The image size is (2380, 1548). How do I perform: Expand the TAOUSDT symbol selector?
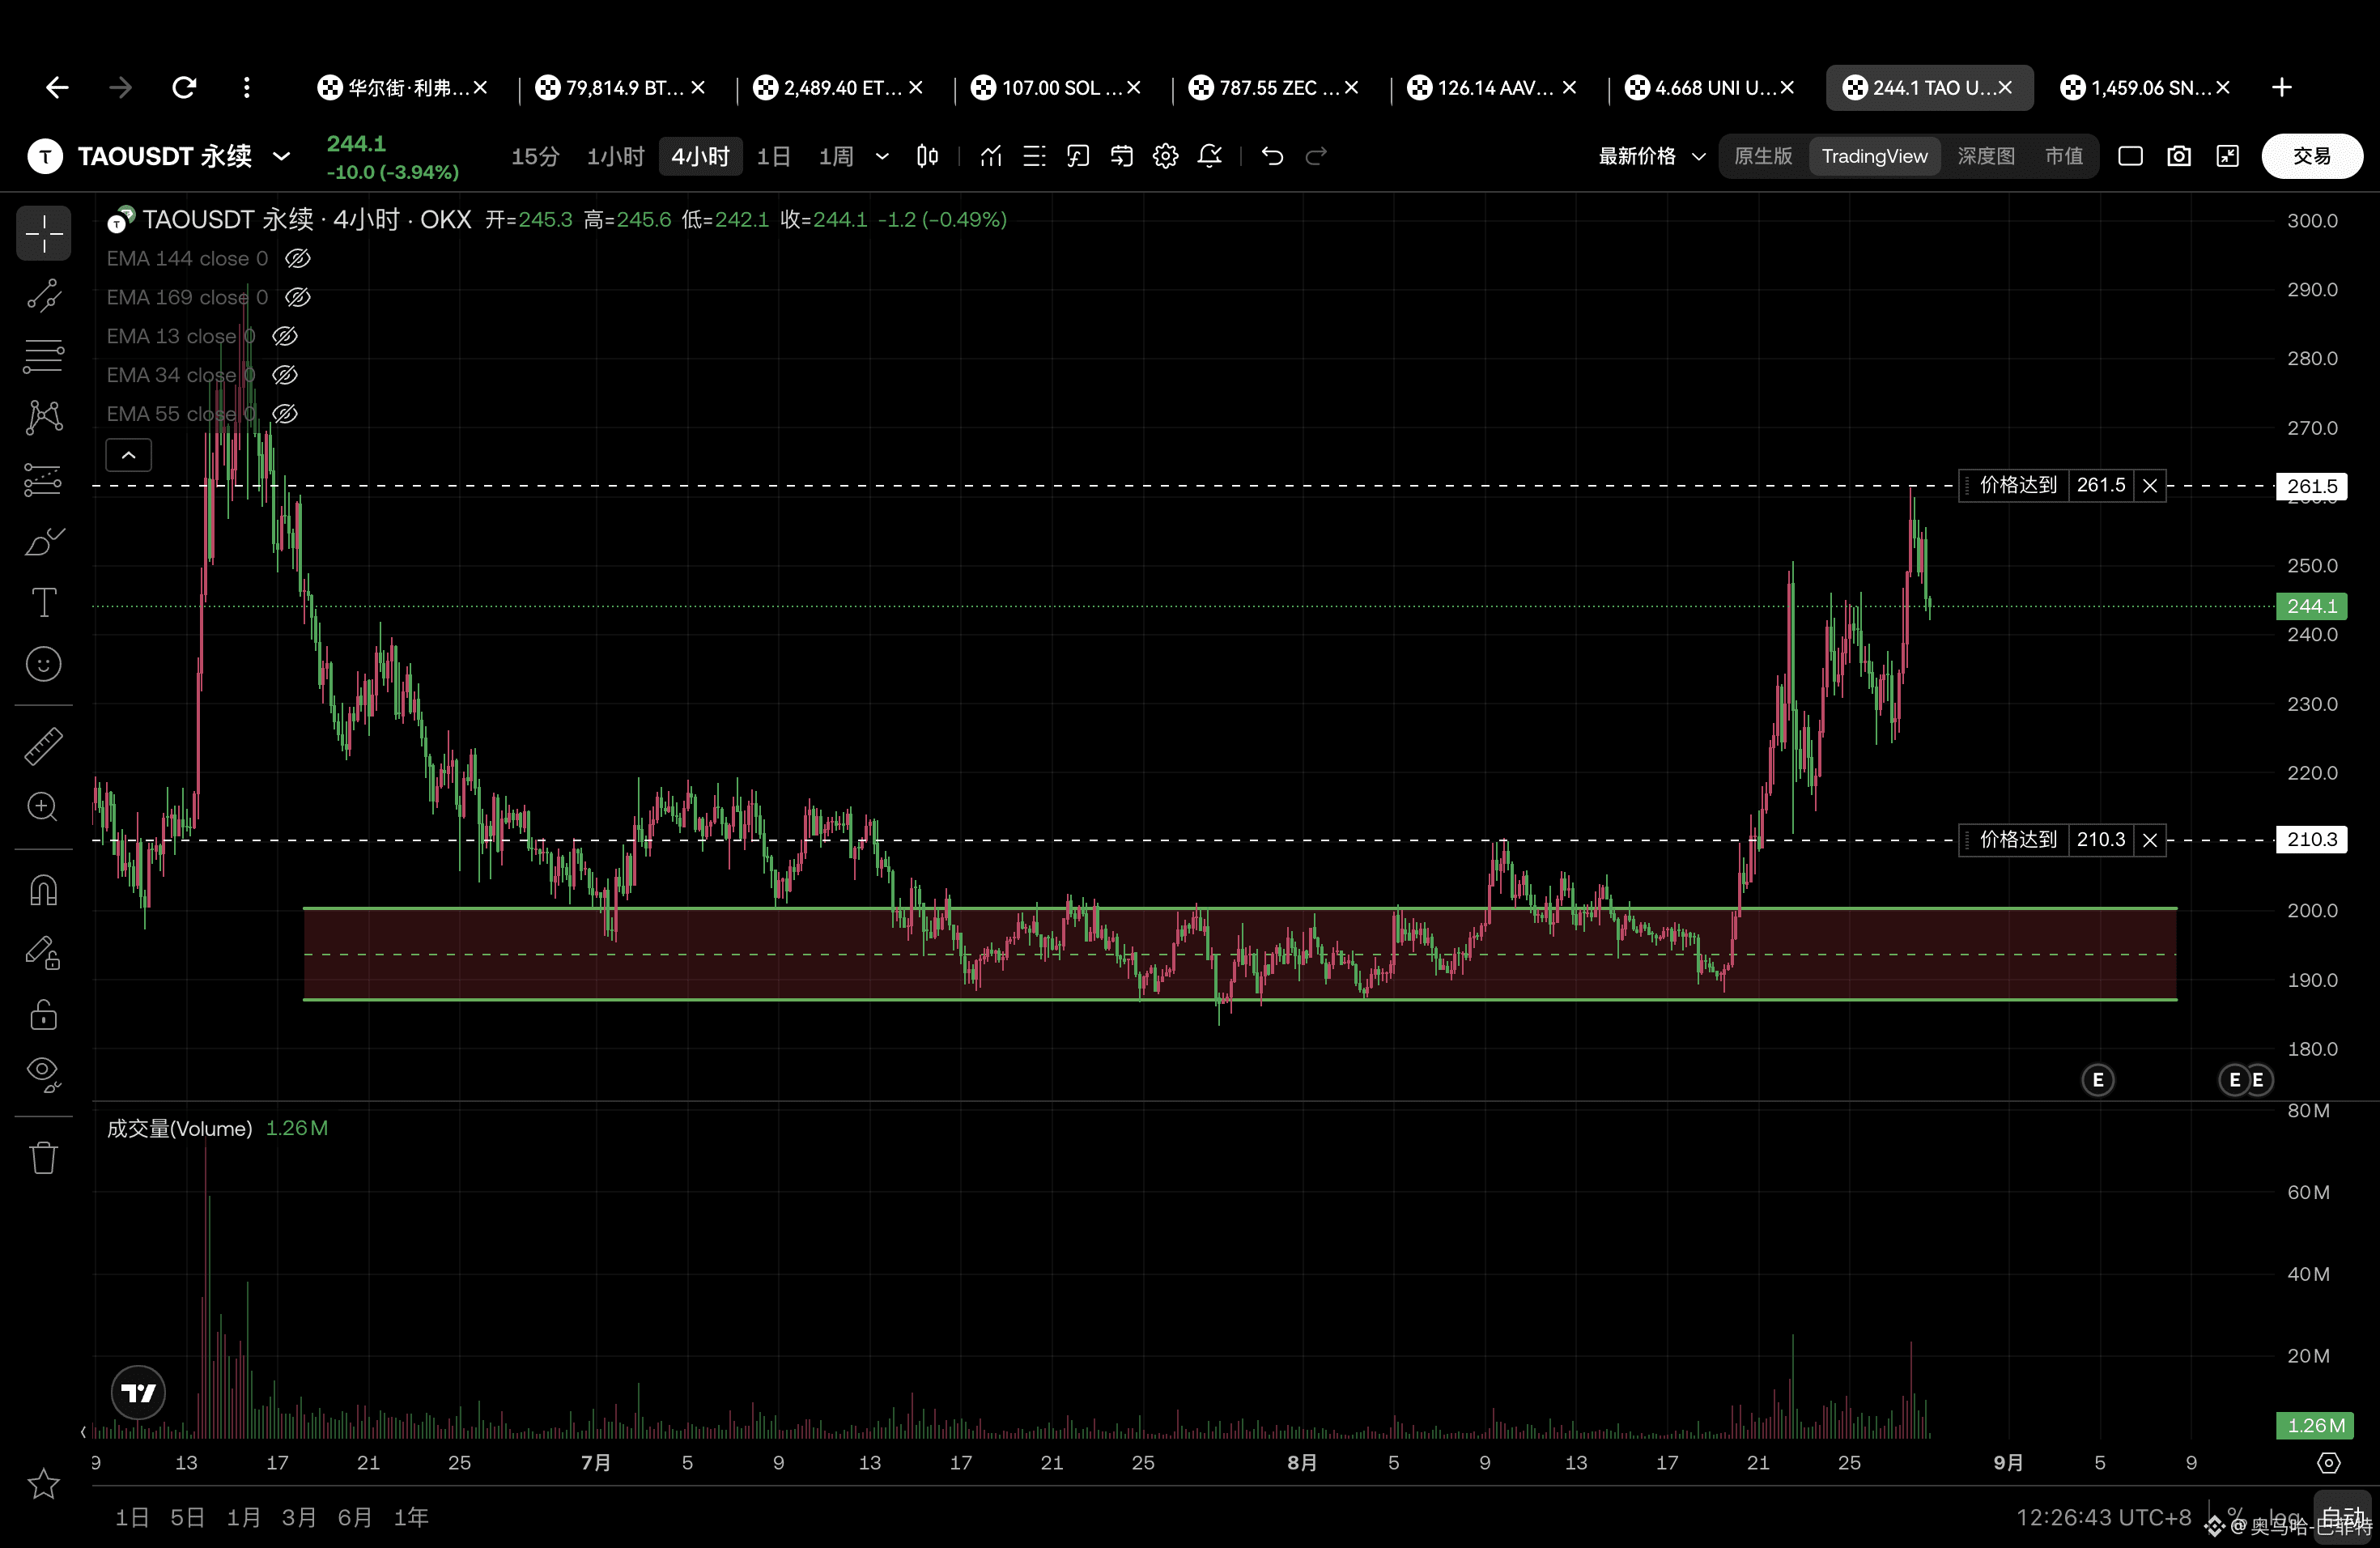[x=282, y=156]
